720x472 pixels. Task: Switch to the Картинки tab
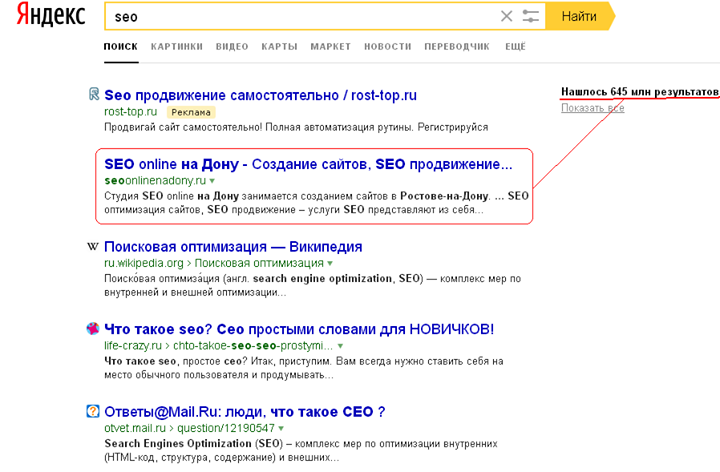[x=176, y=46]
